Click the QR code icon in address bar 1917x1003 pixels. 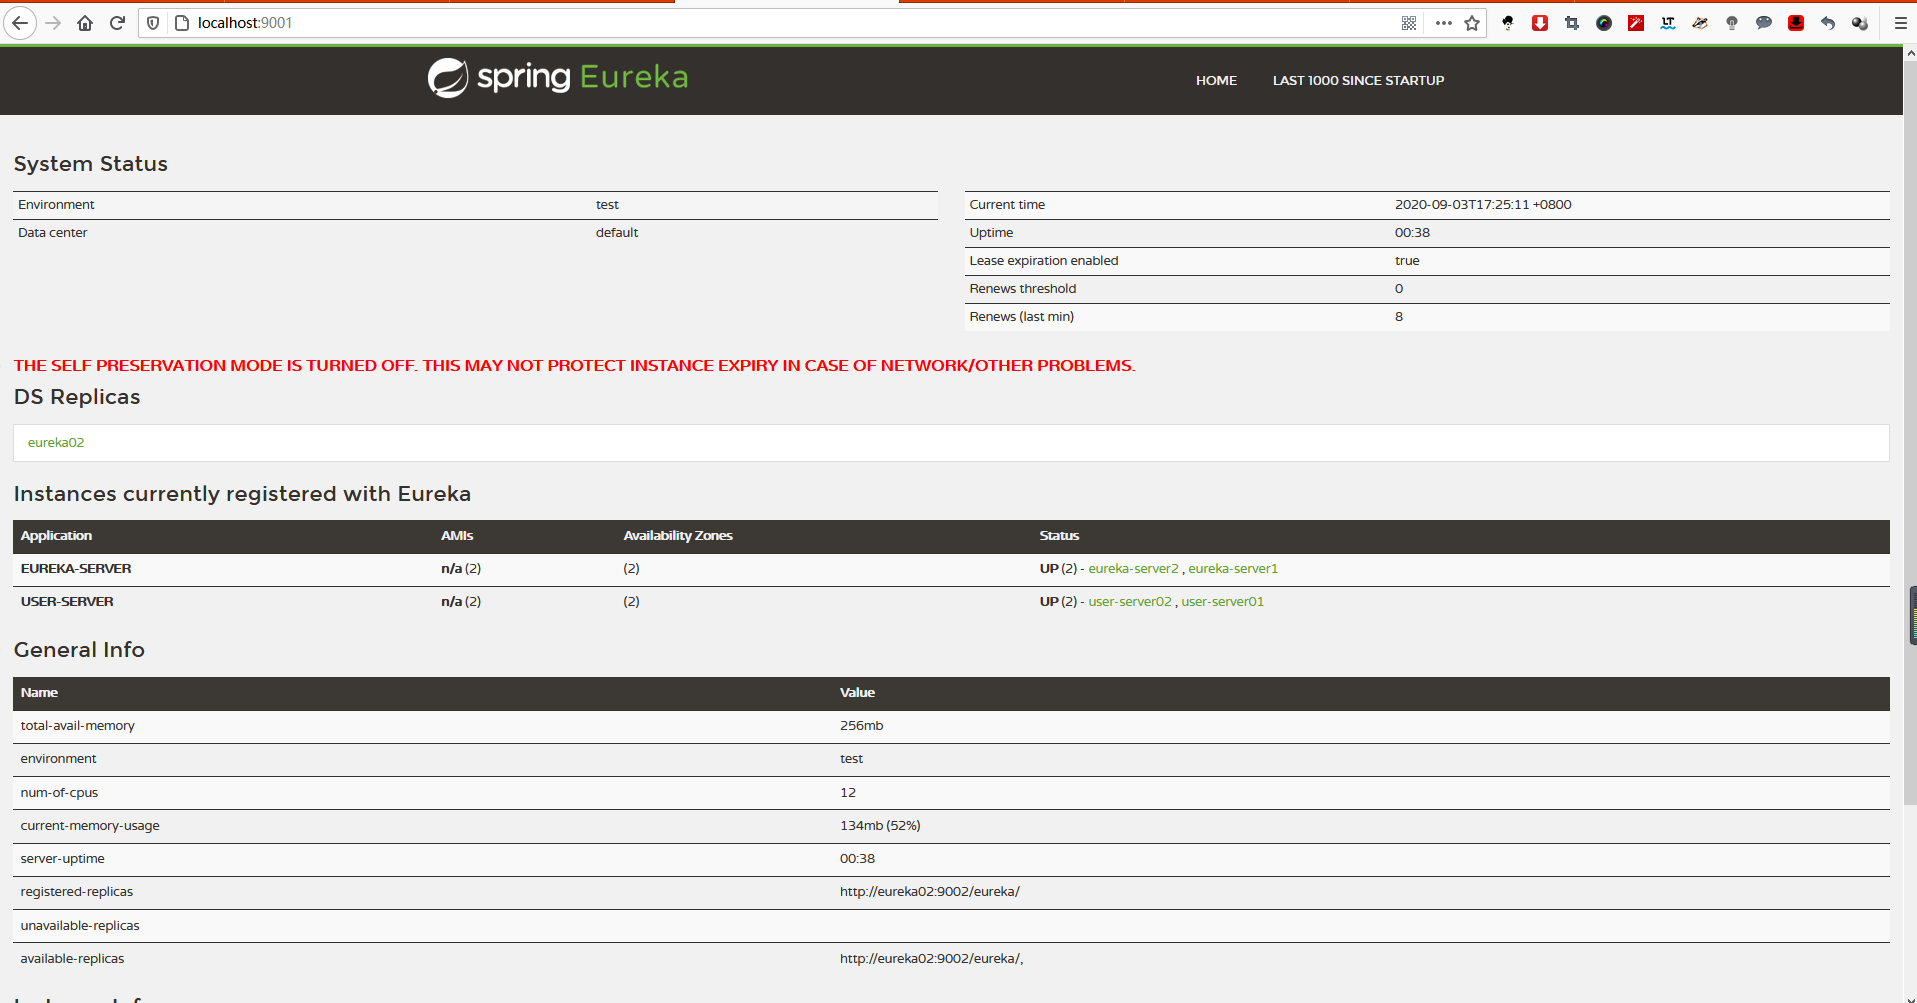[x=1409, y=23]
